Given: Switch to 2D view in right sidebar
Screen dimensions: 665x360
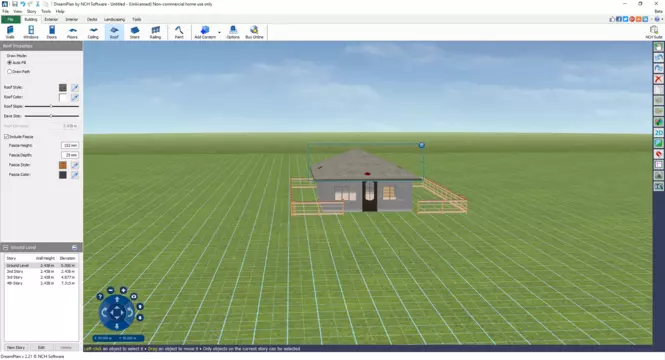Looking at the screenshot, I should pyautogui.click(x=659, y=133).
